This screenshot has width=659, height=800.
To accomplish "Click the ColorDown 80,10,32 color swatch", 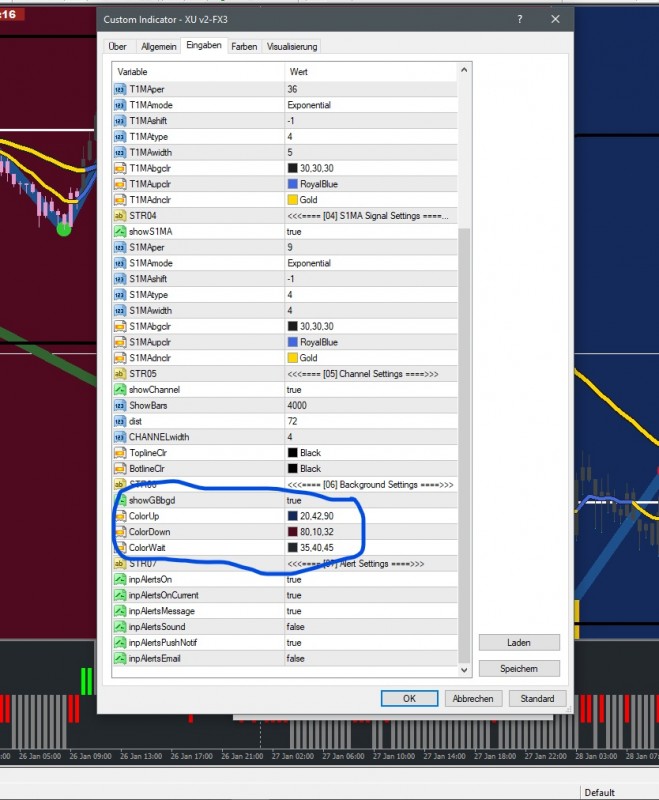I will tap(292, 532).
